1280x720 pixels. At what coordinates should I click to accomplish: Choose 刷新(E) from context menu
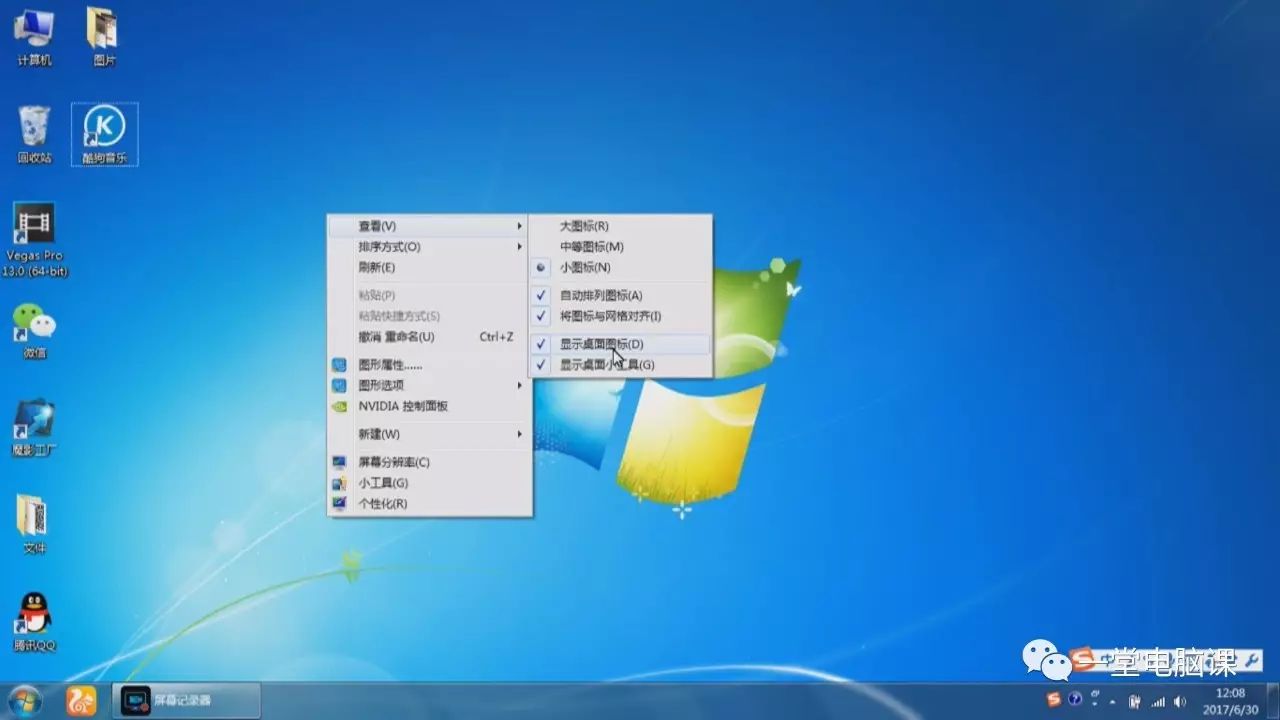tap(429, 267)
